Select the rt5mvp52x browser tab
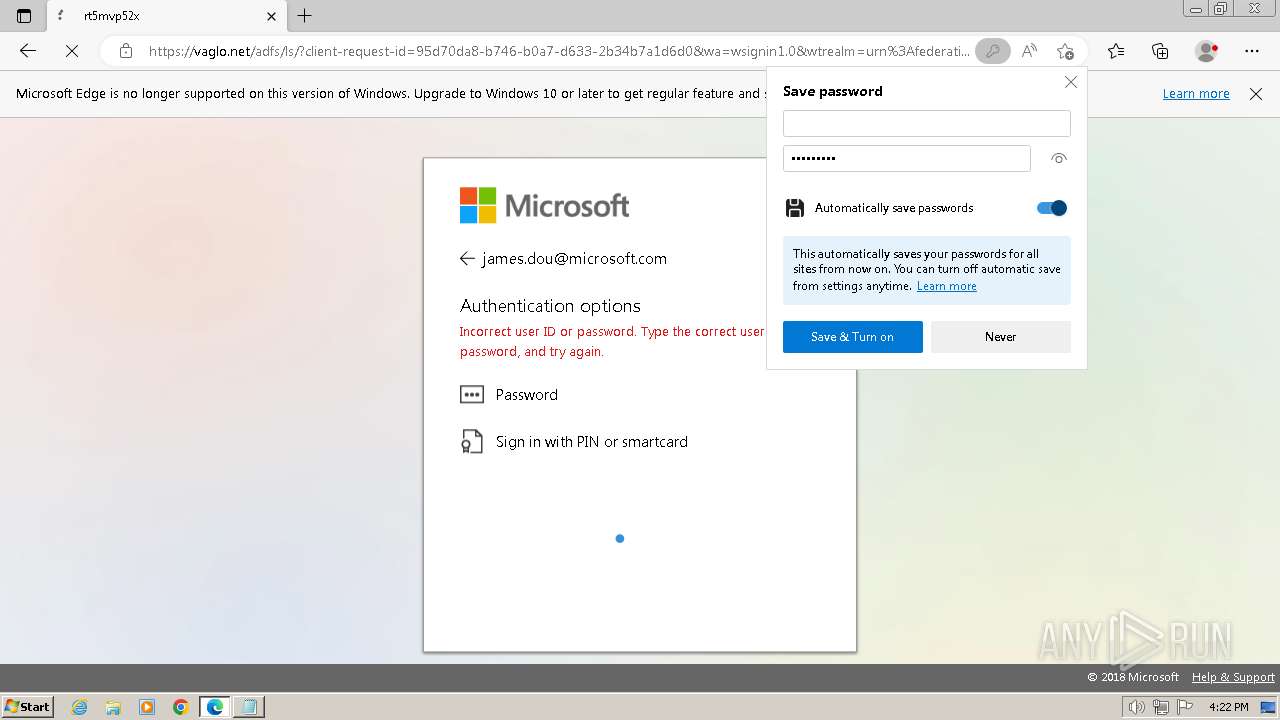This screenshot has height=720, width=1280. pos(166,16)
